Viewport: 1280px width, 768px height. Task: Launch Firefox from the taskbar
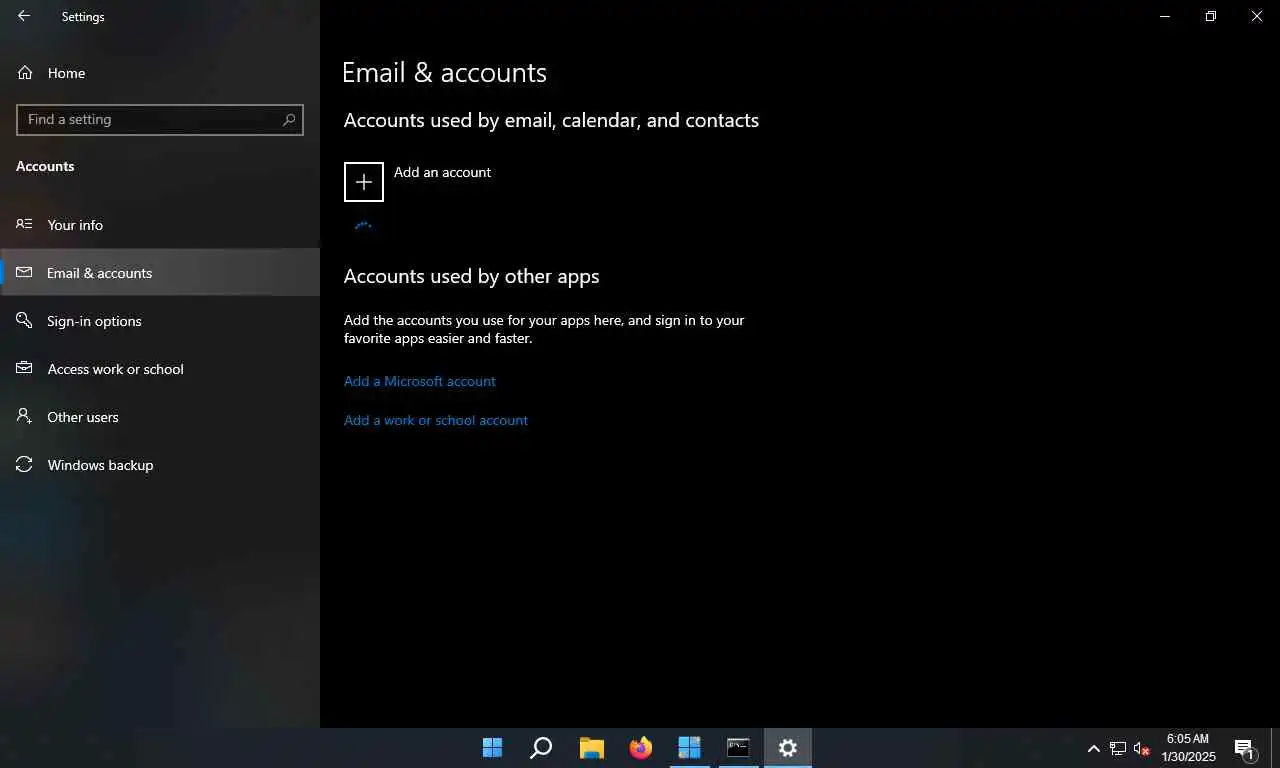(x=640, y=748)
